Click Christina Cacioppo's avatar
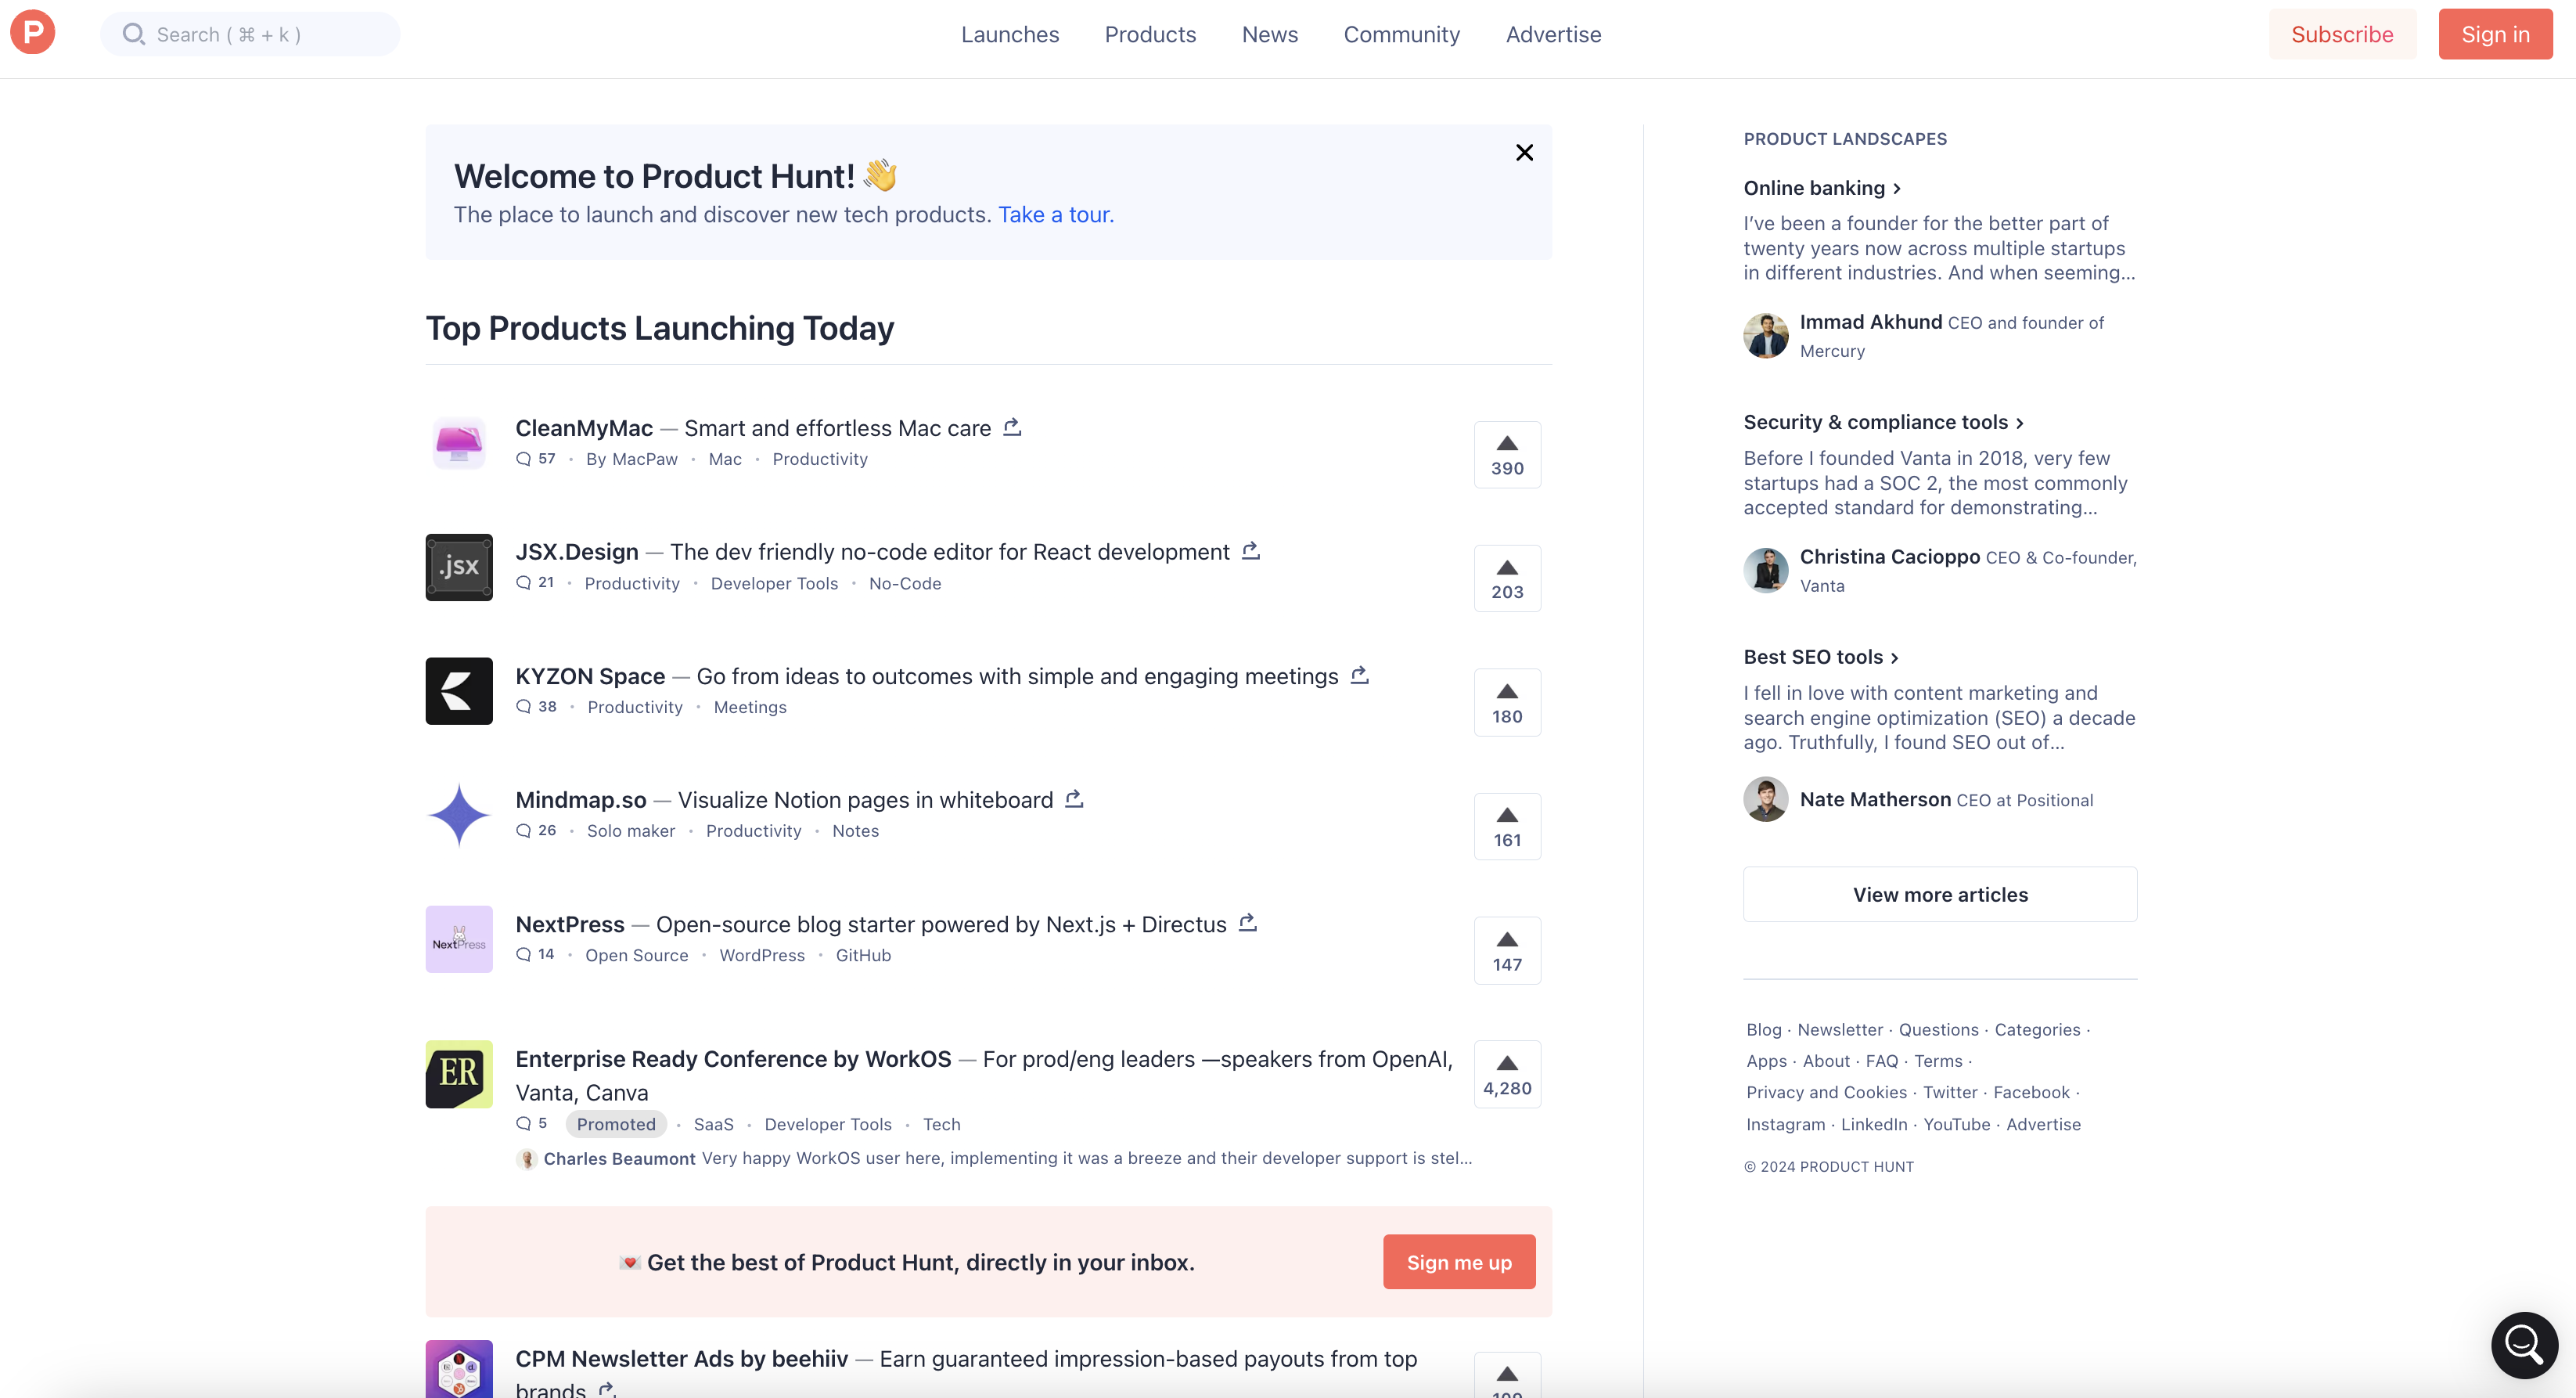This screenshot has width=2576, height=1398. pos(1766,570)
